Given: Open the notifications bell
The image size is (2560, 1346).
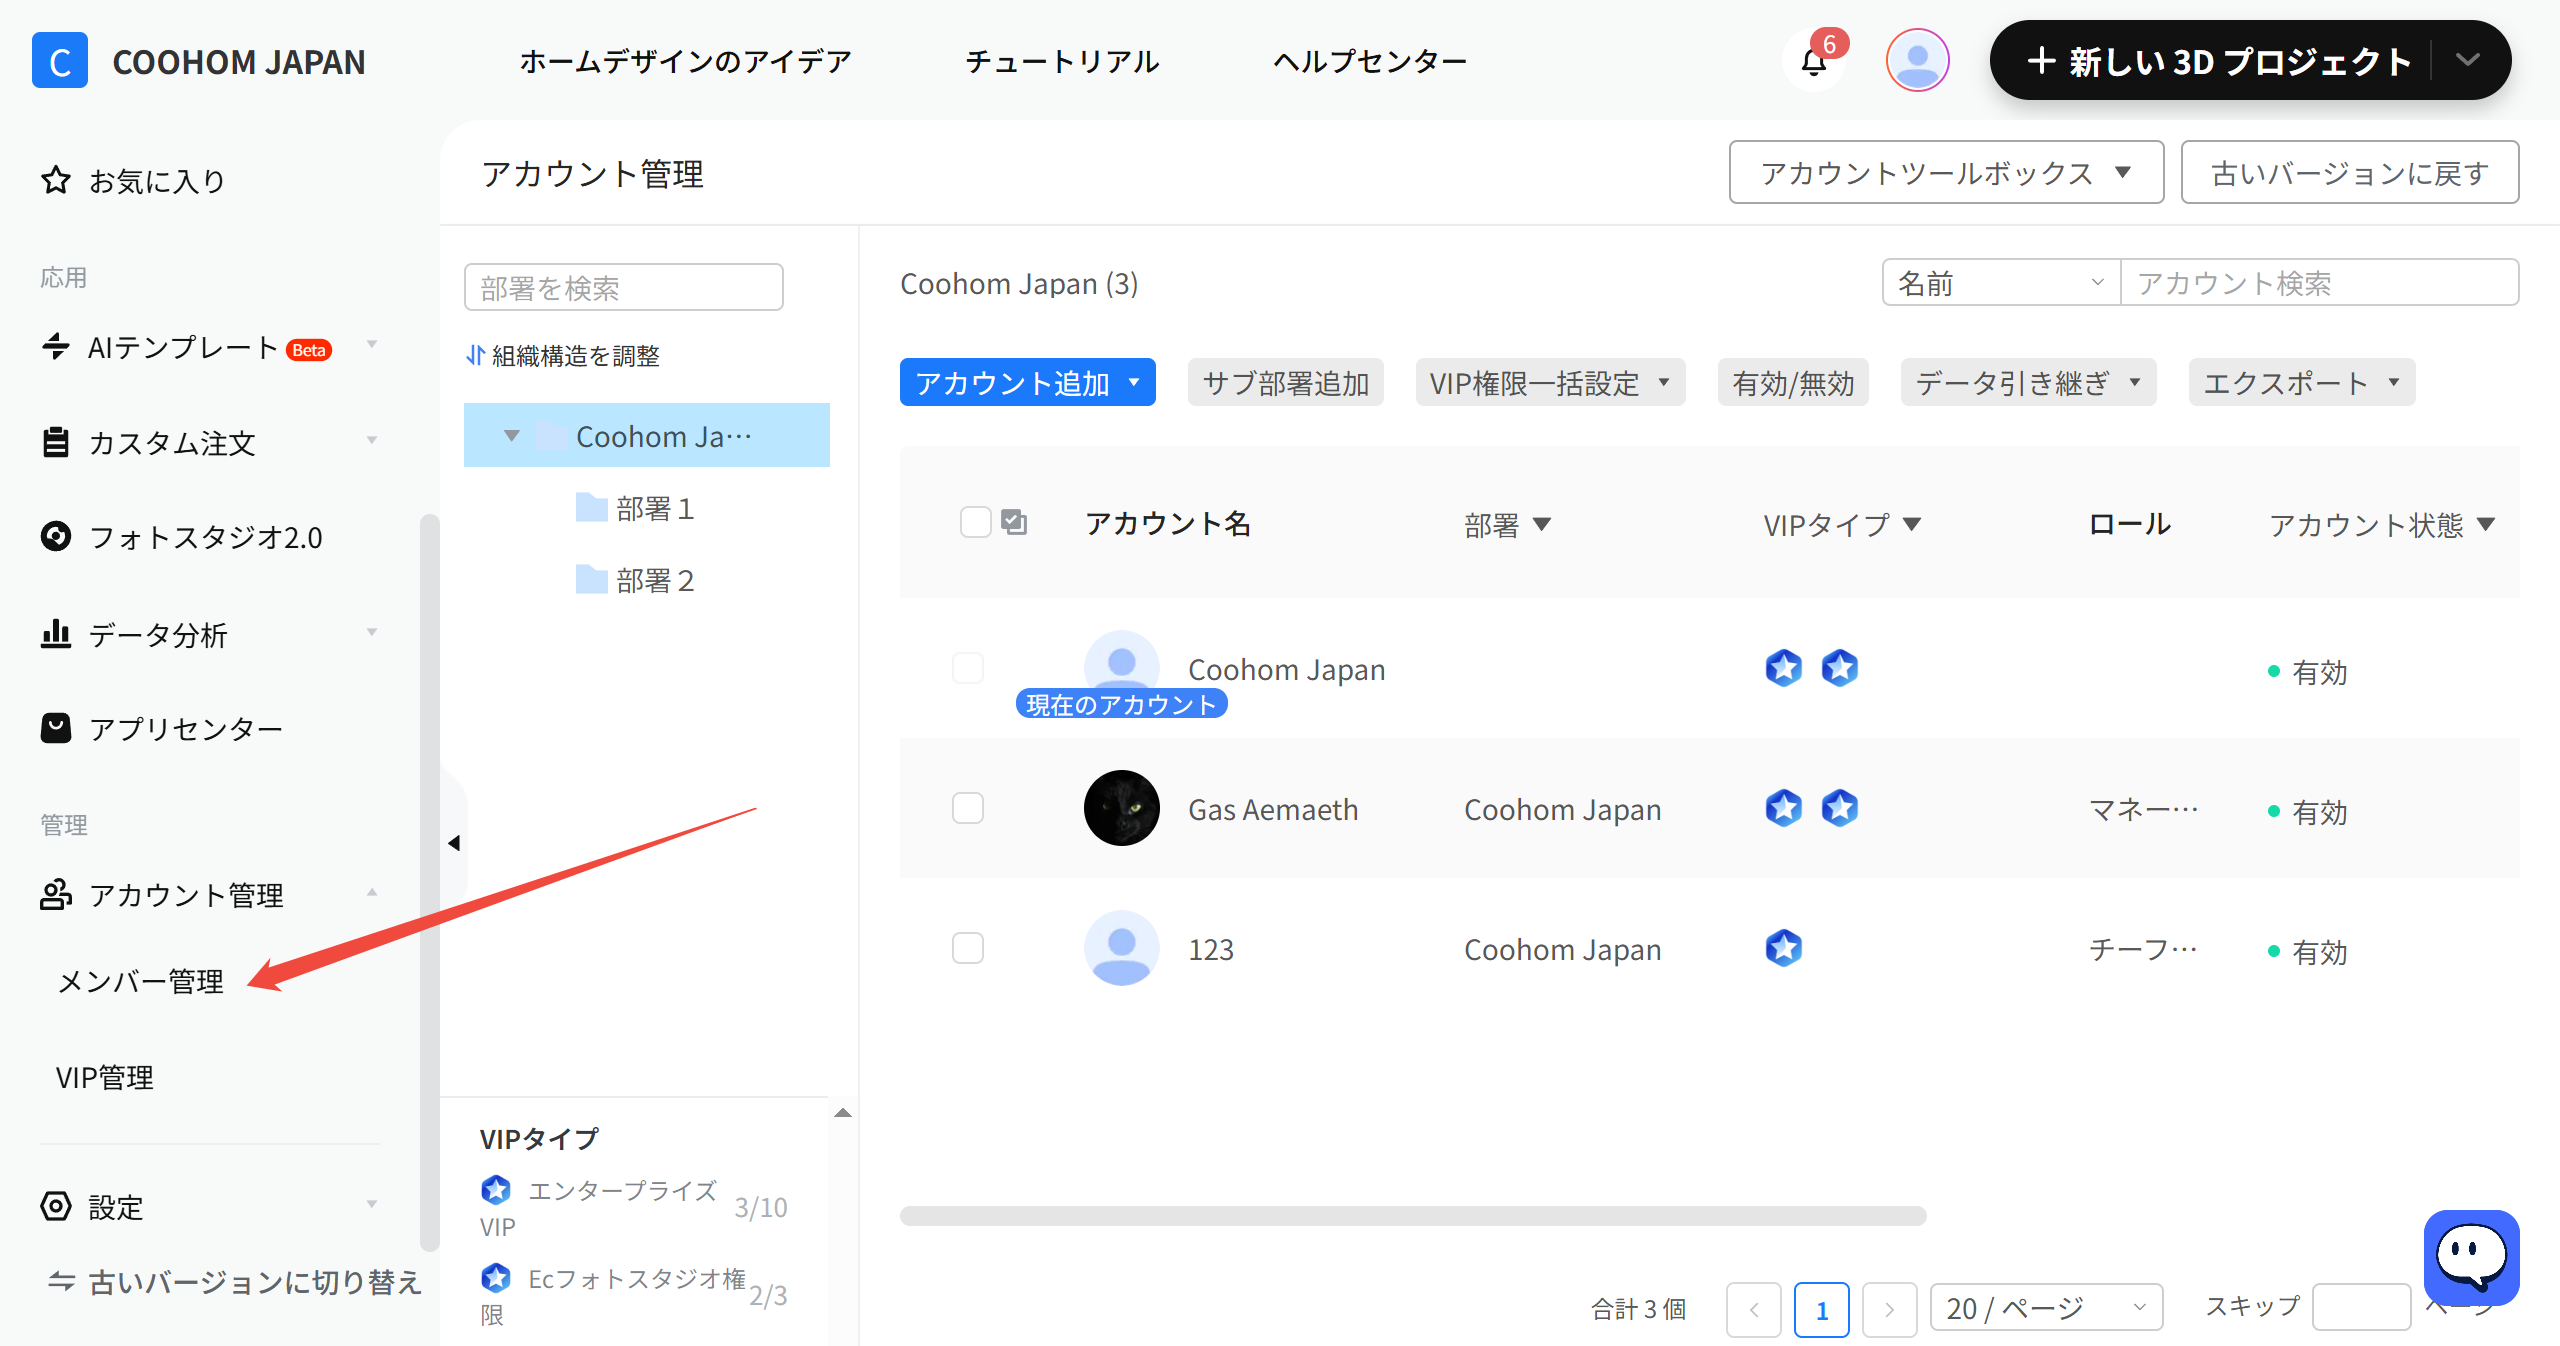Looking at the screenshot, I should click(x=1814, y=62).
